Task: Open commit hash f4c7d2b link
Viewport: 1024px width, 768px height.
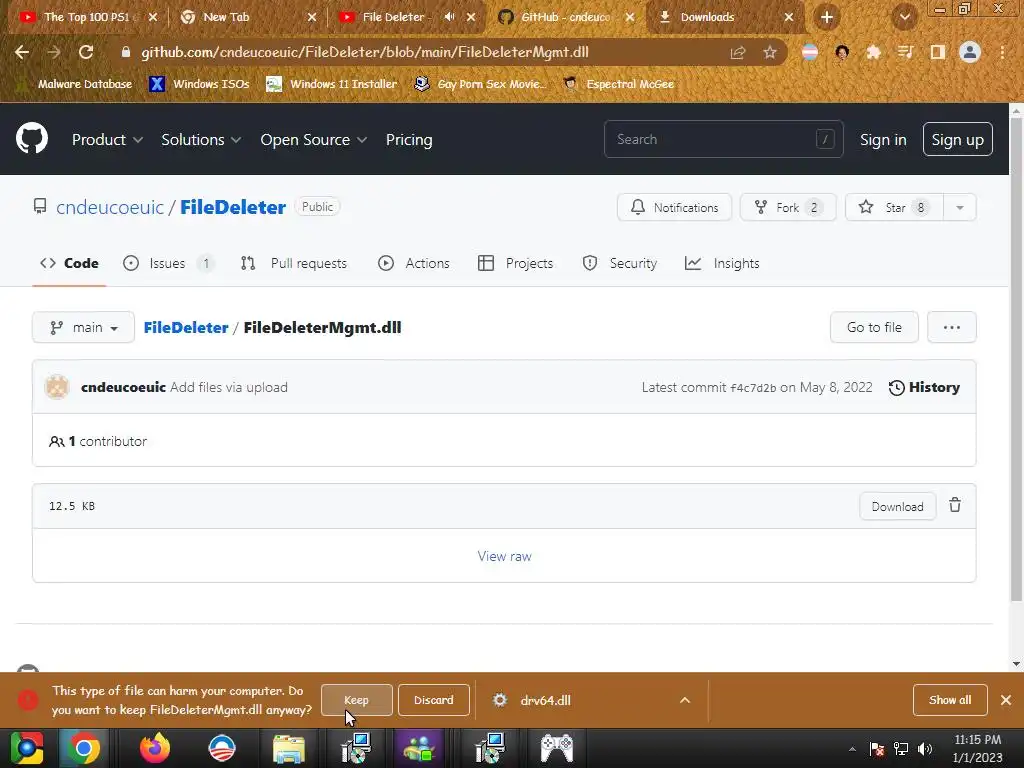Action: click(753, 388)
